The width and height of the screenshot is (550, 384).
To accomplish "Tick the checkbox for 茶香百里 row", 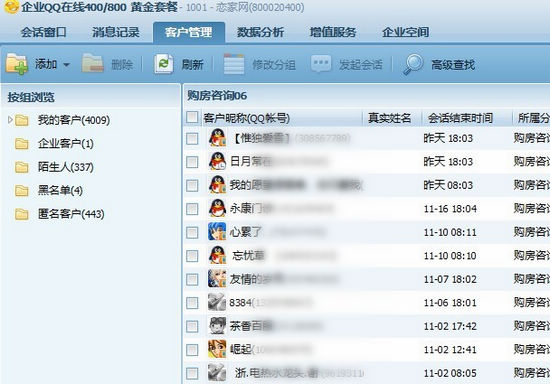I will tap(192, 326).
